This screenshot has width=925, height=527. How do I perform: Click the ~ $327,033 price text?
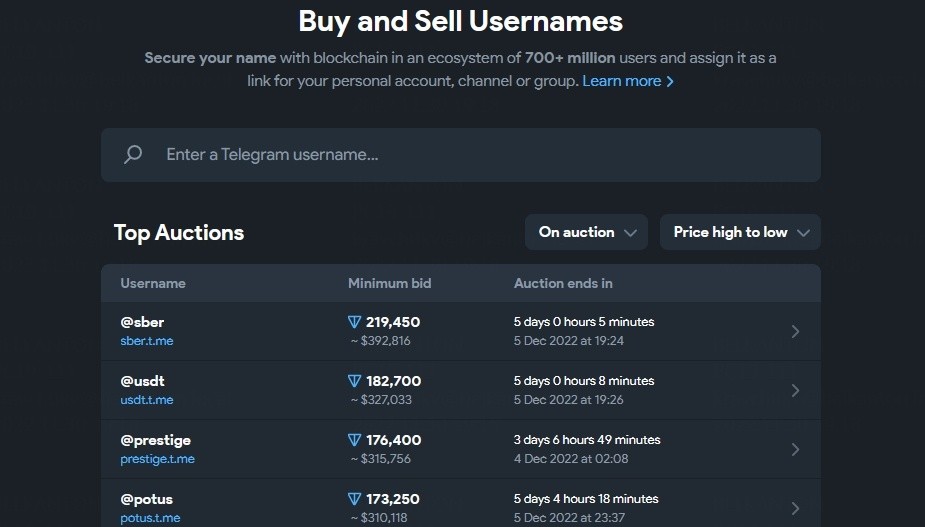pos(381,400)
